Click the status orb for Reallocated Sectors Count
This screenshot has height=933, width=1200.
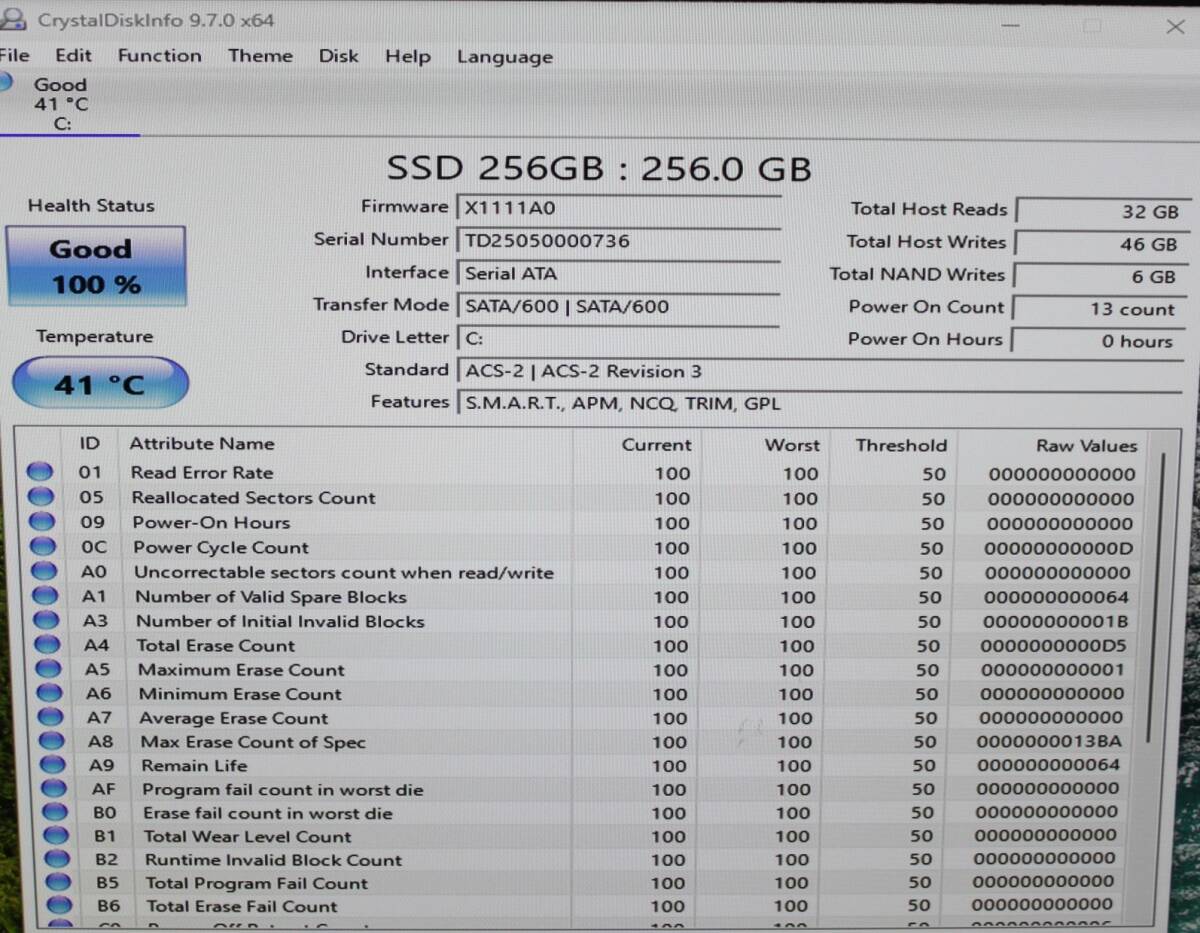[x=41, y=496]
